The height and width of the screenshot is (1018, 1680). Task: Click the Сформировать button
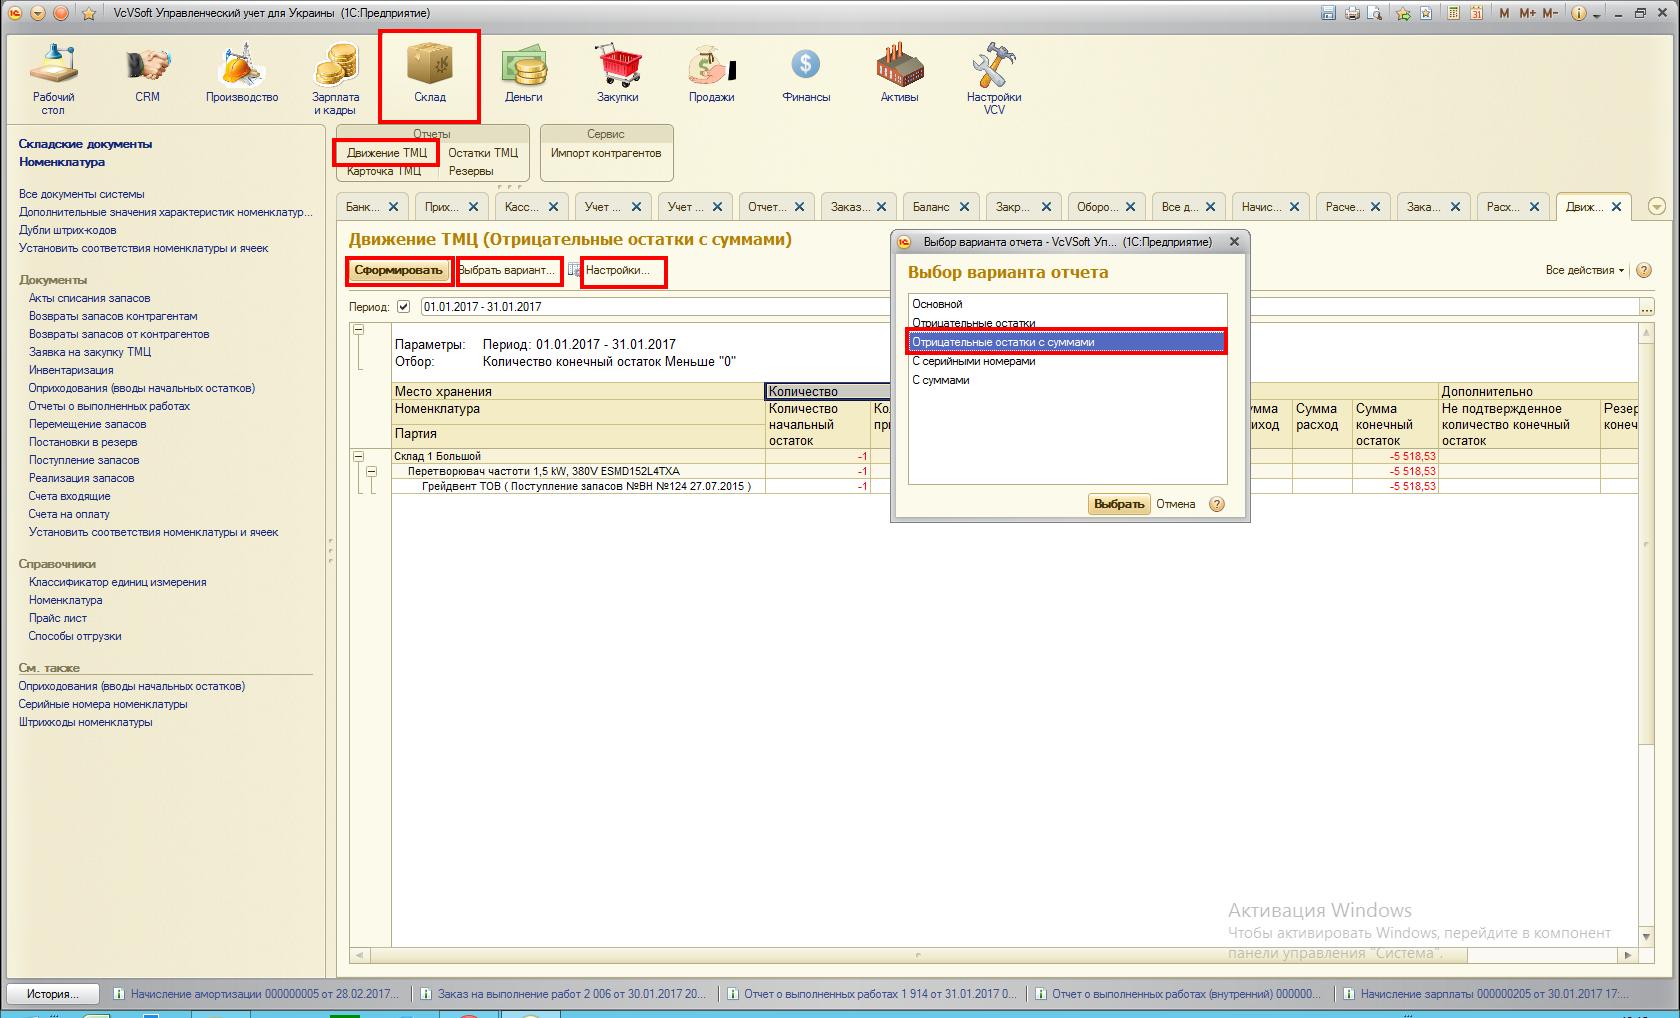tap(398, 270)
